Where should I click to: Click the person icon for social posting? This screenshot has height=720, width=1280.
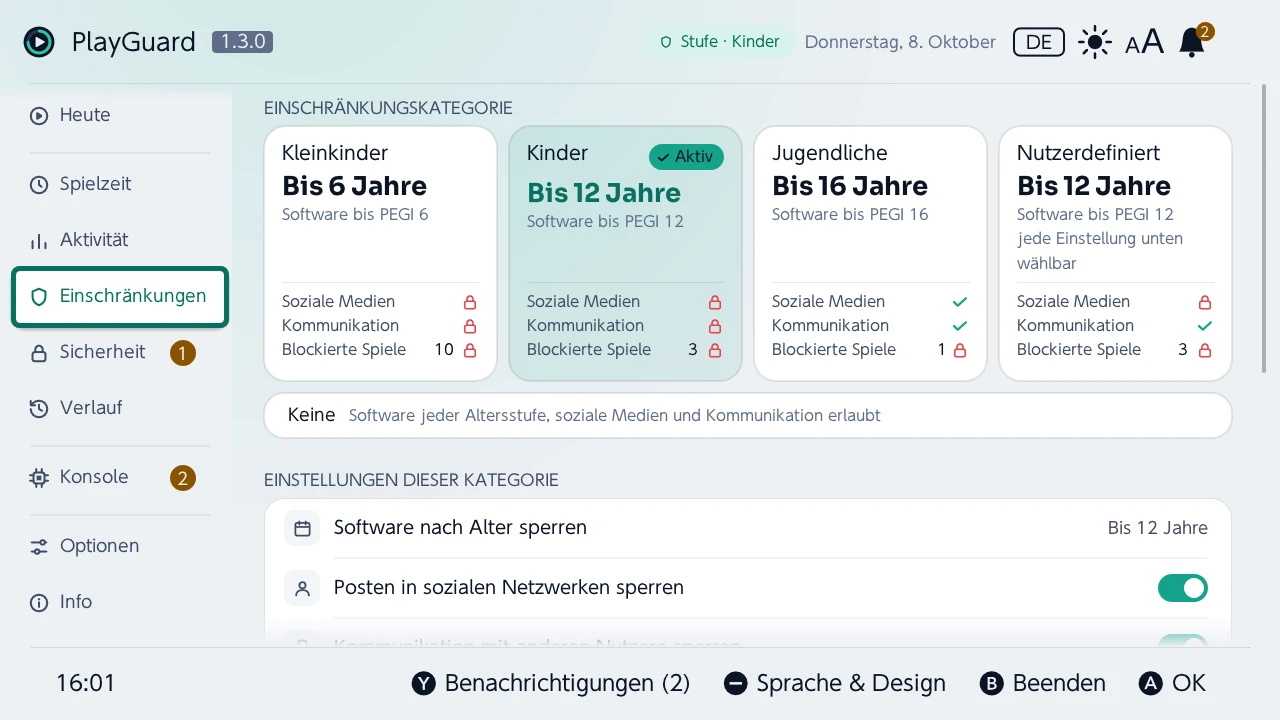[x=302, y=588]
